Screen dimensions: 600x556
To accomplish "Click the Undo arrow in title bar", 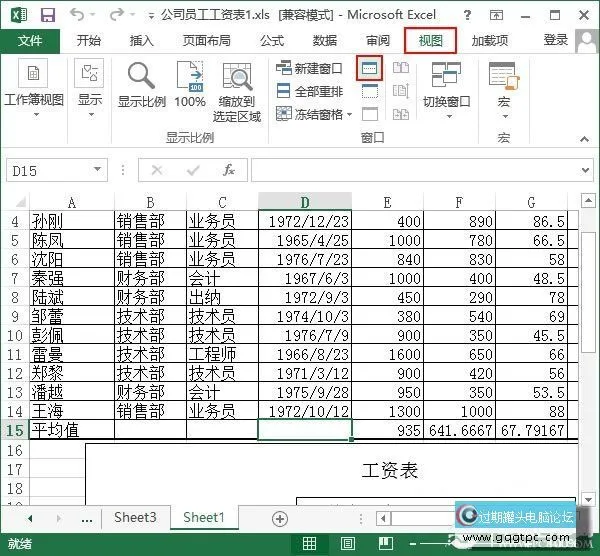I will point(79,15).
